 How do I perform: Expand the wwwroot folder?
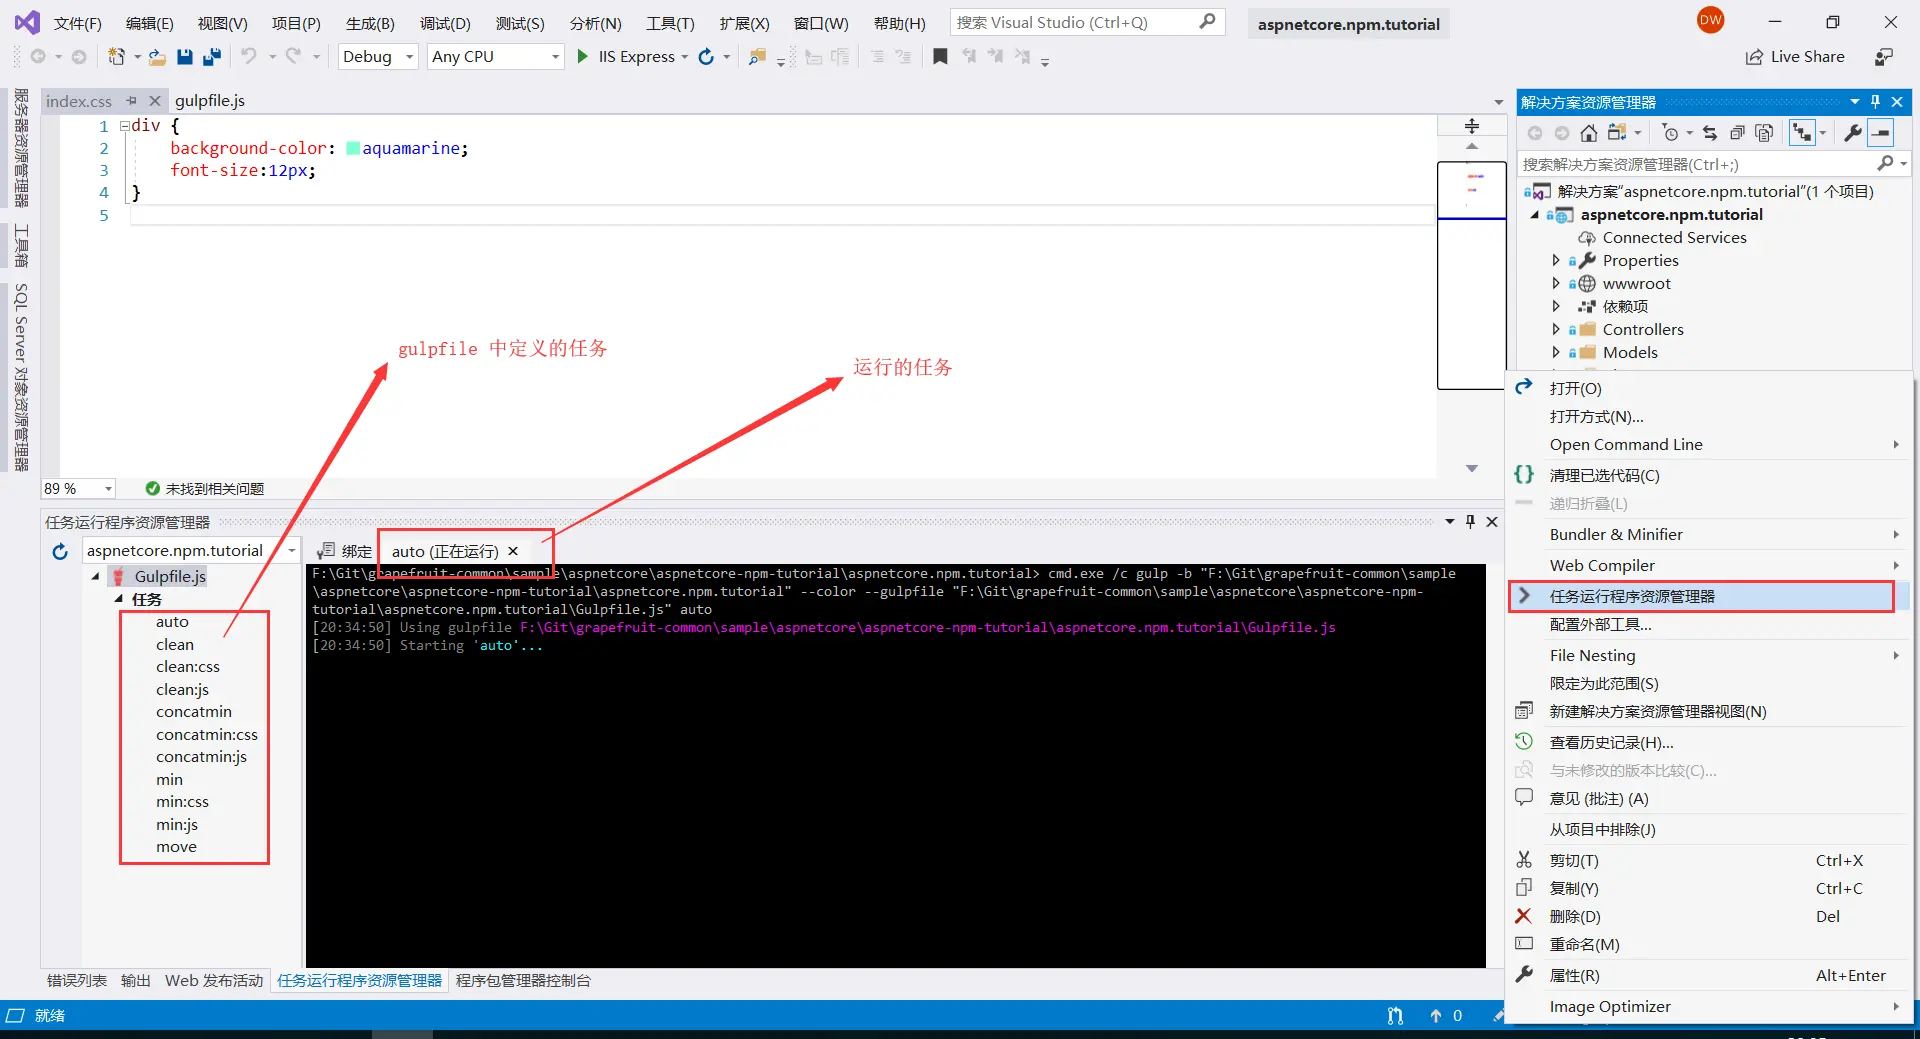coord(1556,284)
